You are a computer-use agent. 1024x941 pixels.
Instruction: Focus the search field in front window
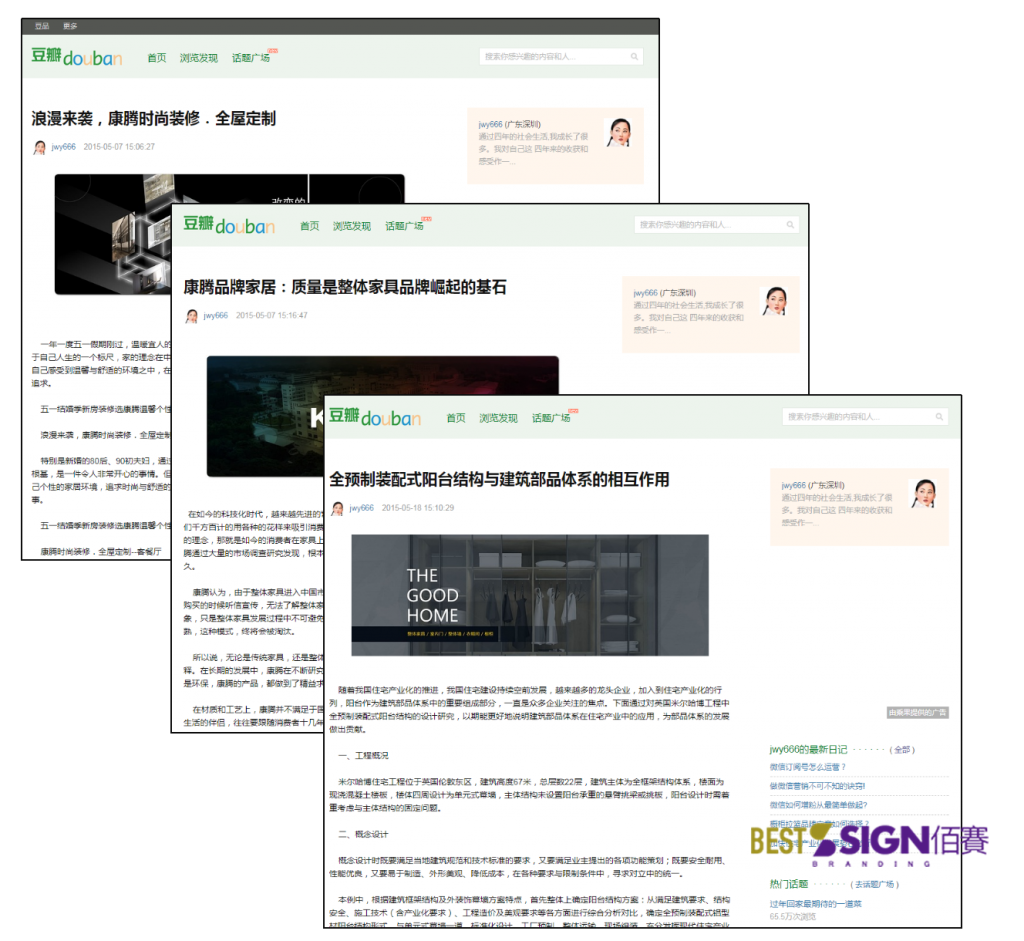[865, 417]
